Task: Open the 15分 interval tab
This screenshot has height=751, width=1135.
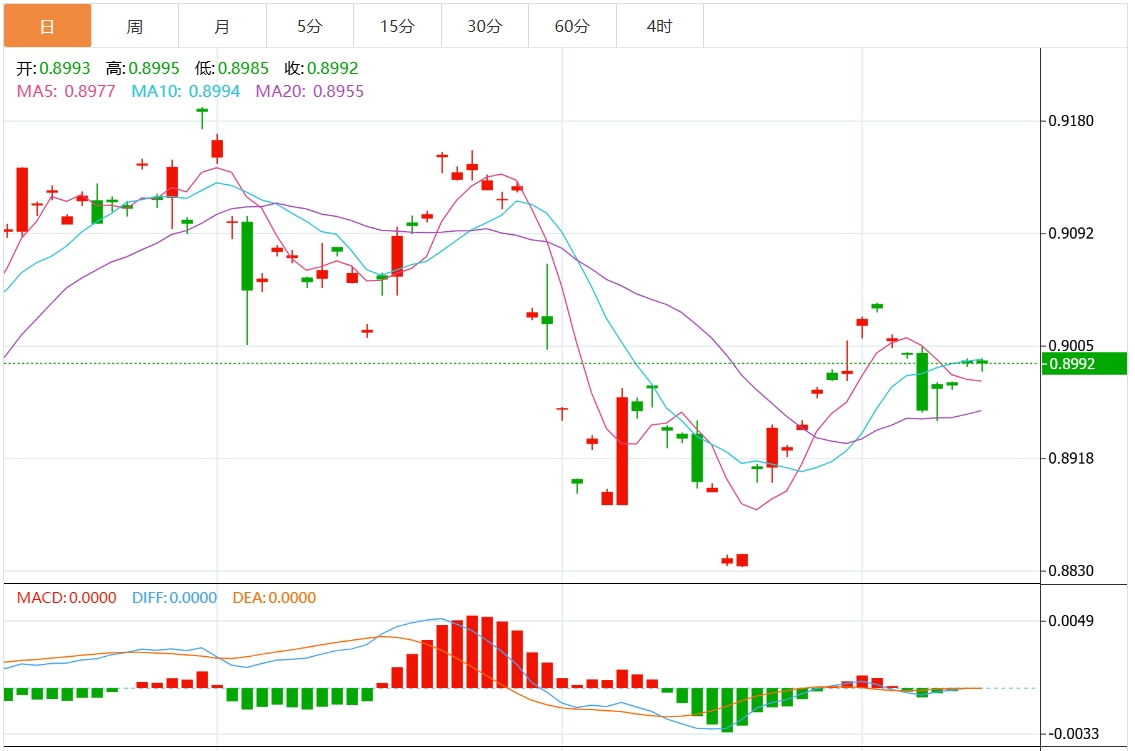Action: [397, 26]
